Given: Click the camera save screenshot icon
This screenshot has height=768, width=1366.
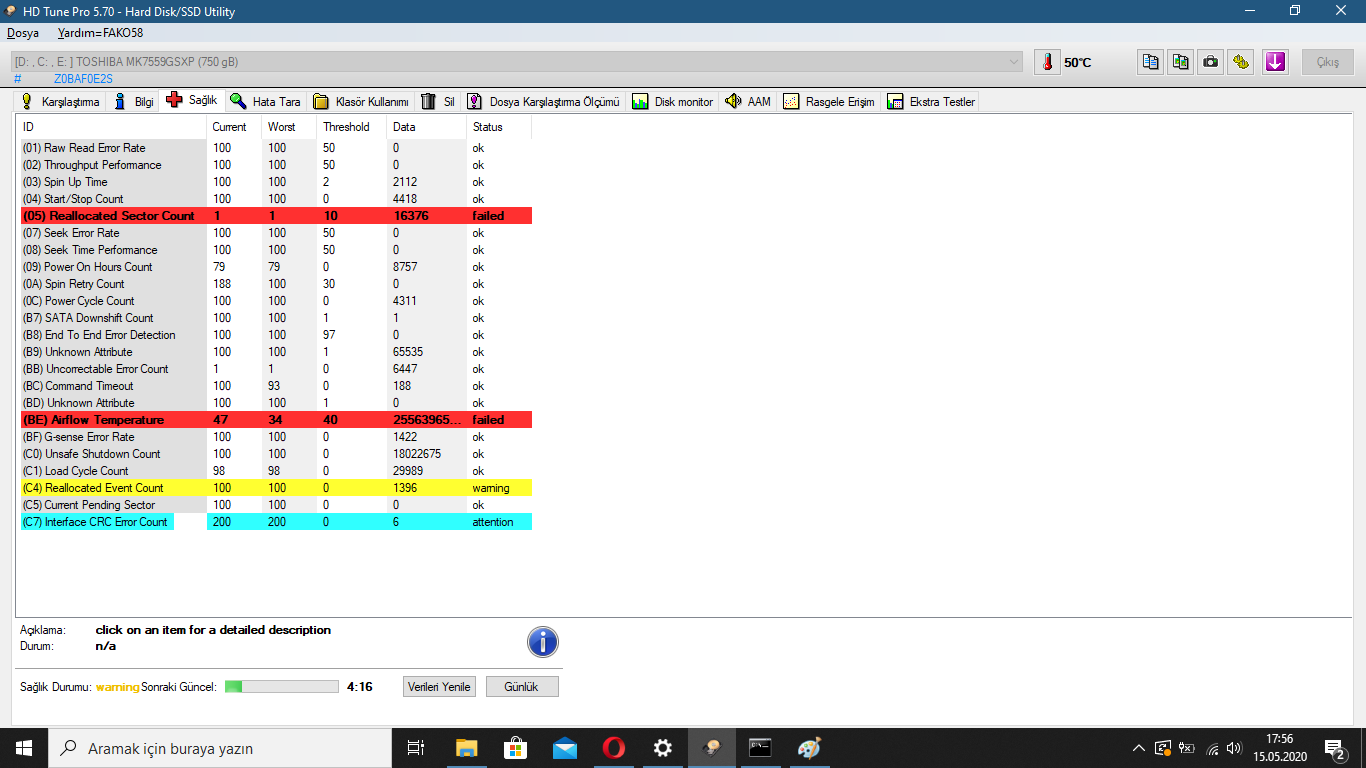Looking at the screenshot, I should [x=1211, y=62].
